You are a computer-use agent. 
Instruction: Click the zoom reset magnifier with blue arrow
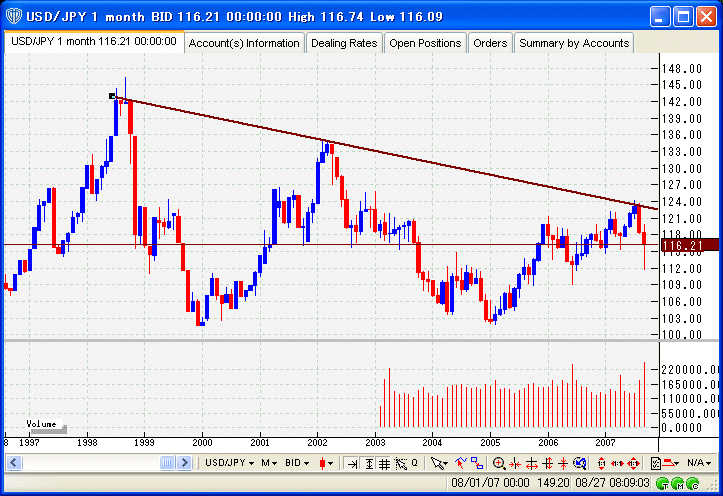[x=580, y=463]
